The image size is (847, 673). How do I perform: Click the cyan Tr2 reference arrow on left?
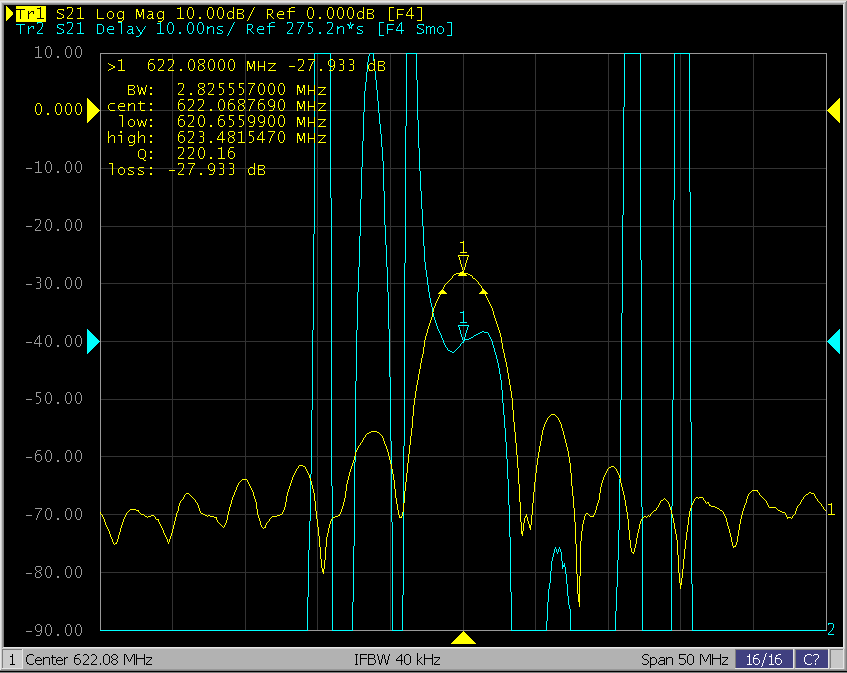(x=94, y=342)
